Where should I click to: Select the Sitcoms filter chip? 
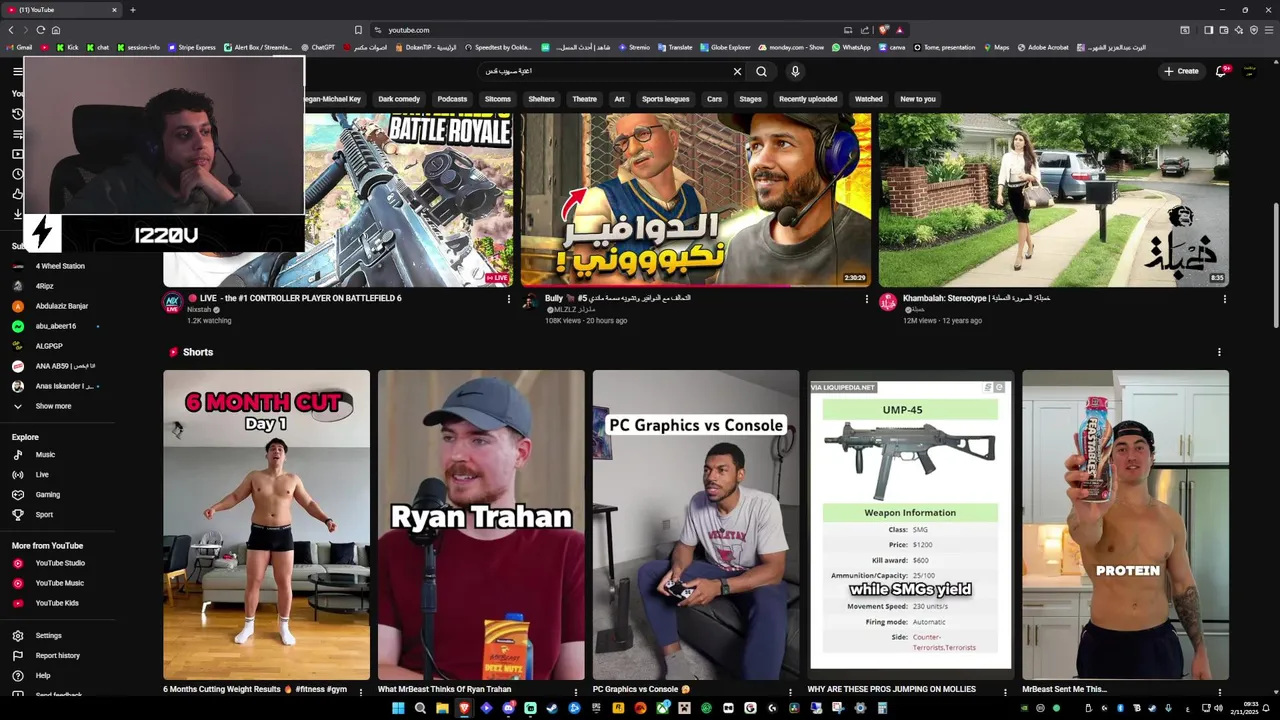[x=497, y=99]
